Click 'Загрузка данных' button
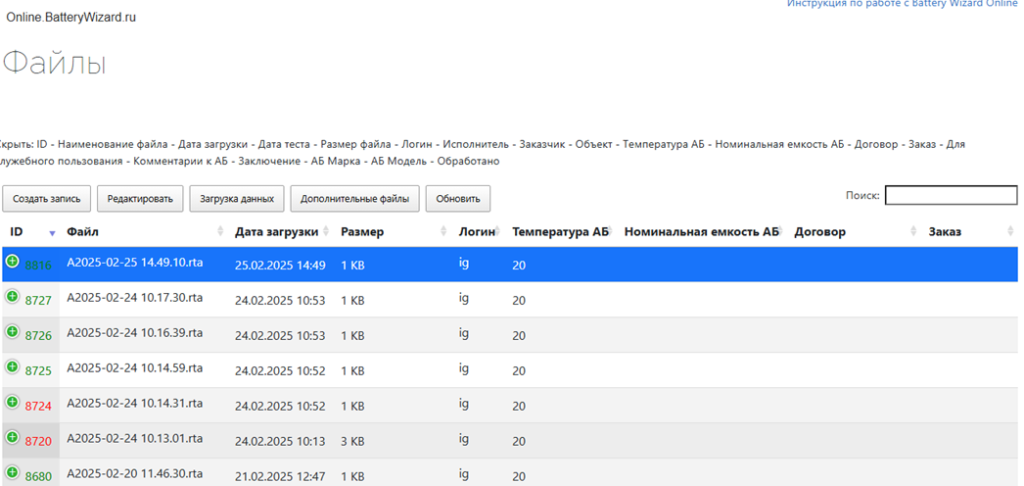This screenshot has width=1024, height=486. [237, 199]
